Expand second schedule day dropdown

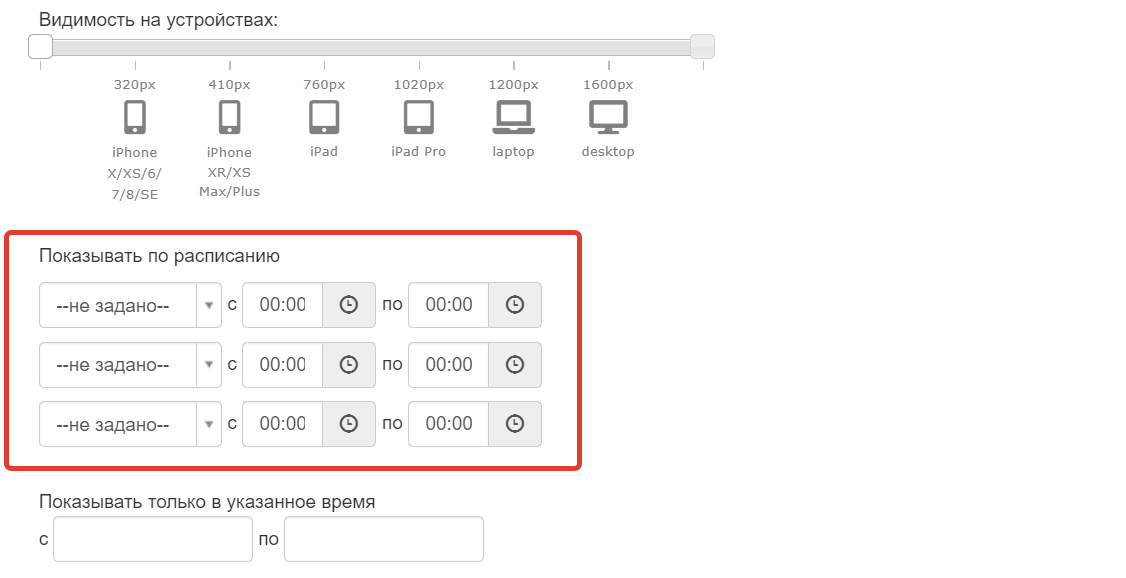(130, 365)
